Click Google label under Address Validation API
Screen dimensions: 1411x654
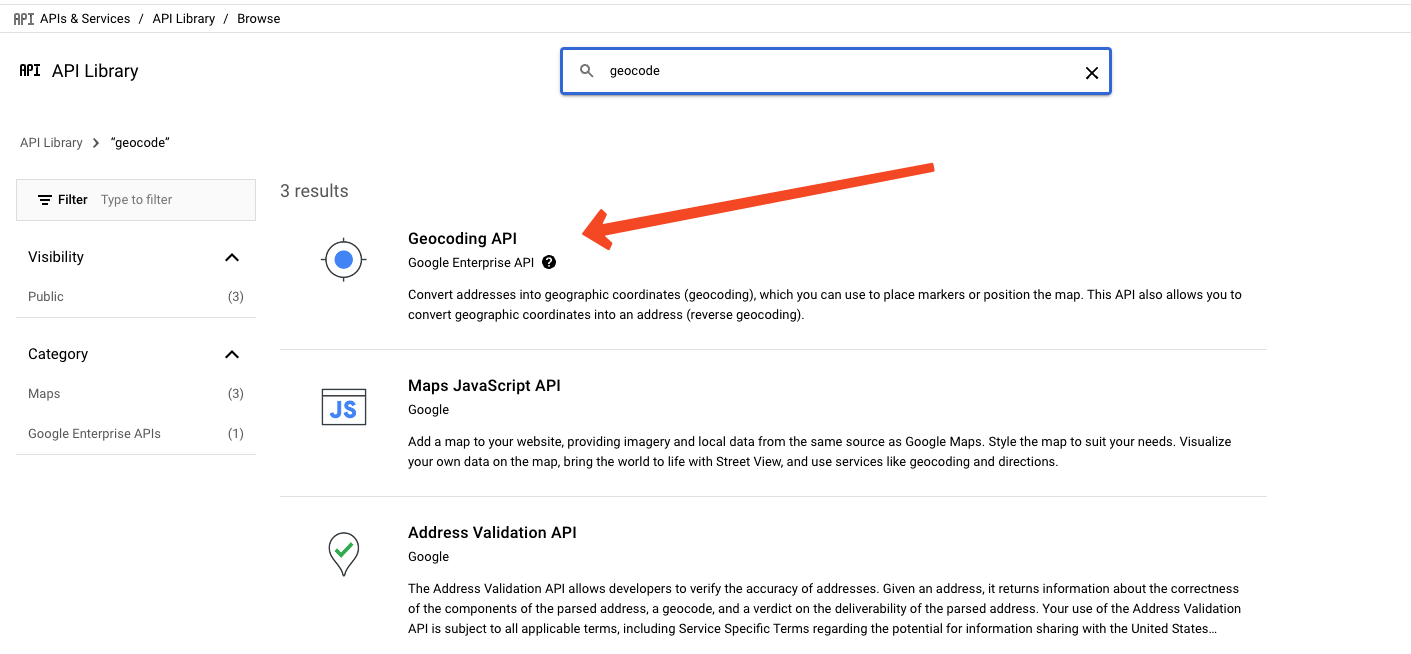tap(428, 557)
